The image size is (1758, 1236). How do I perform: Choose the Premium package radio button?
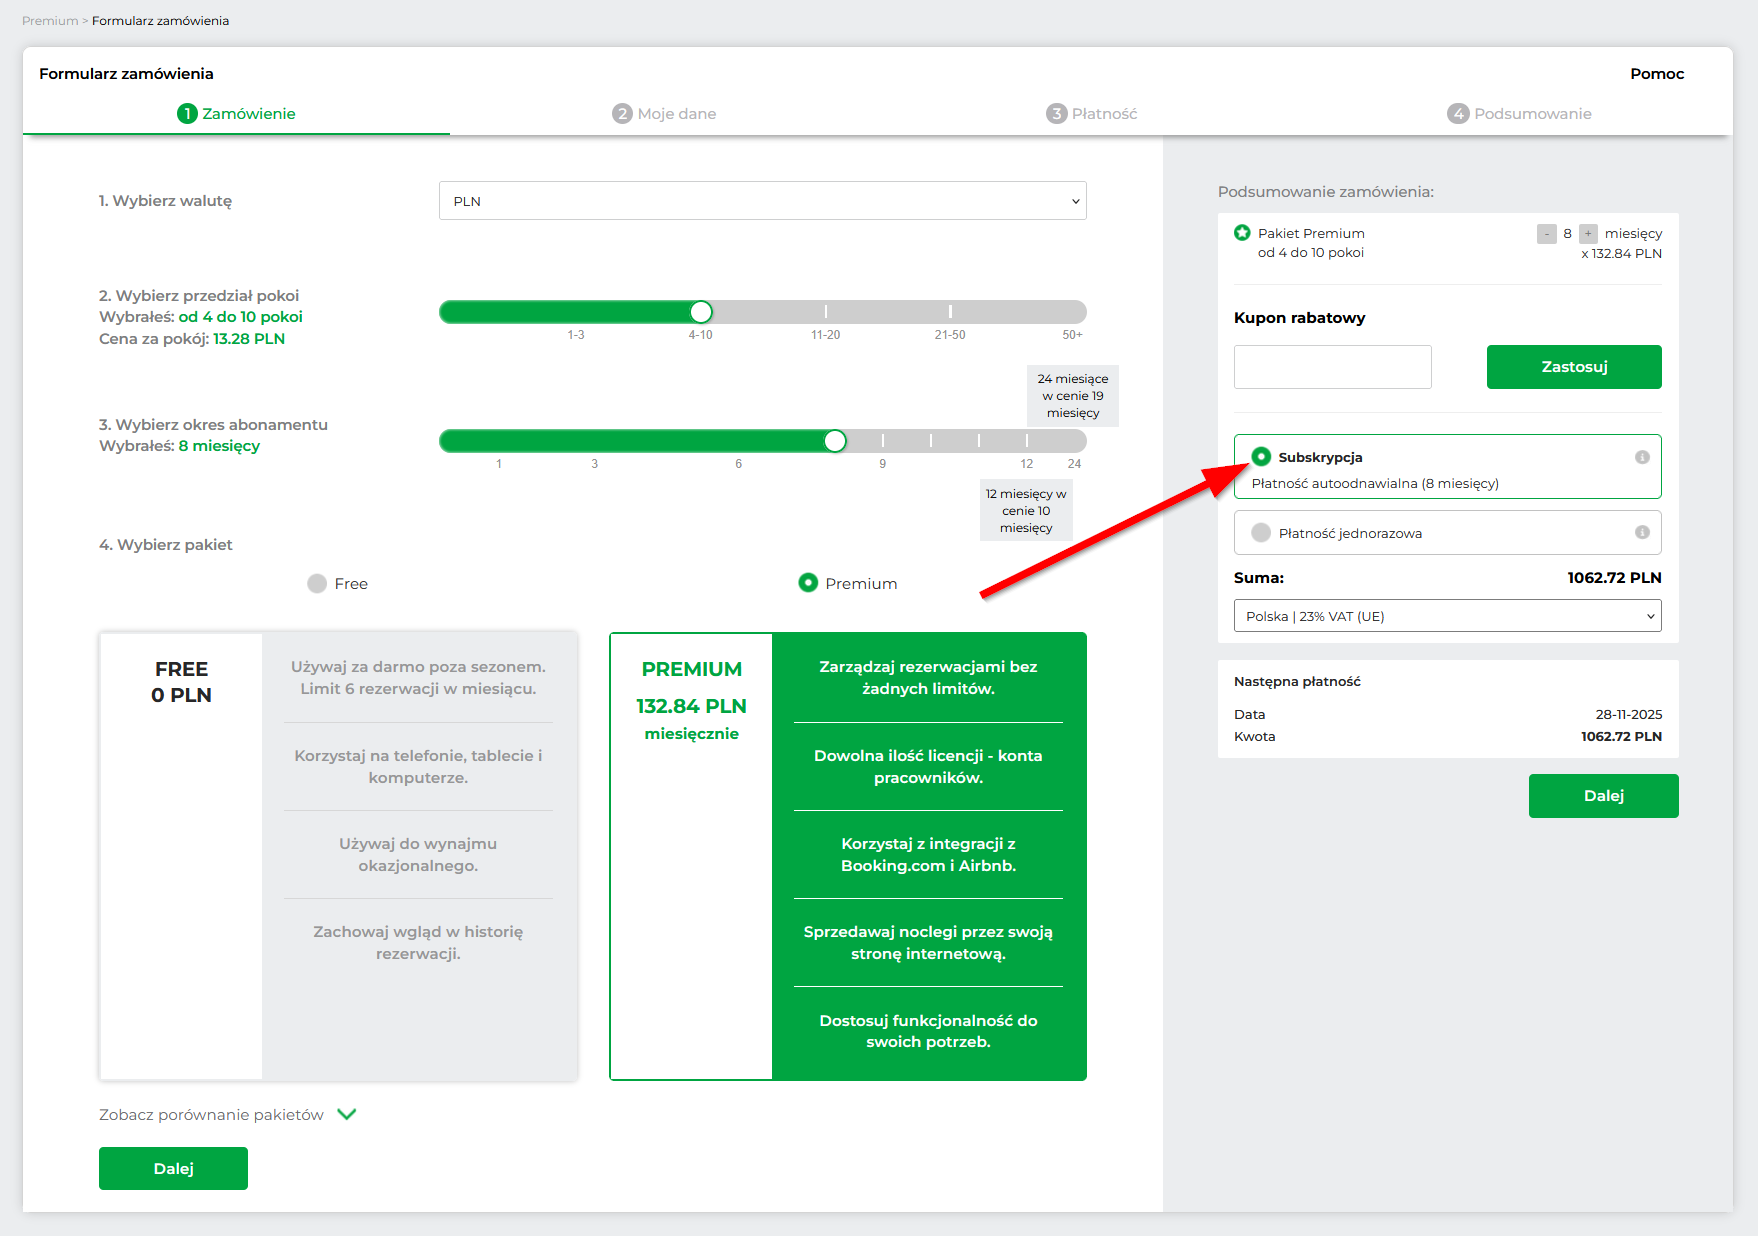pyautogui.click(x=808, y=583)
